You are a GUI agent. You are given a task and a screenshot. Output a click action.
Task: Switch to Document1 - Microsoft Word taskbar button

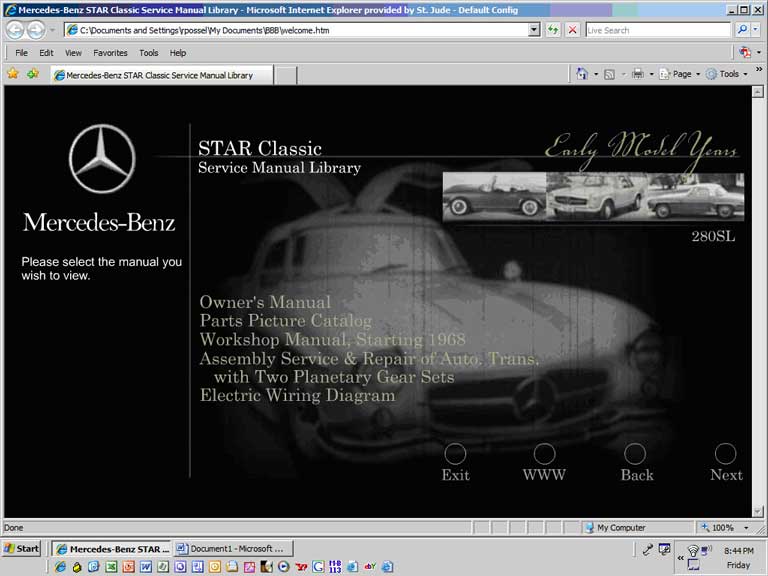[x=233, y=549]
